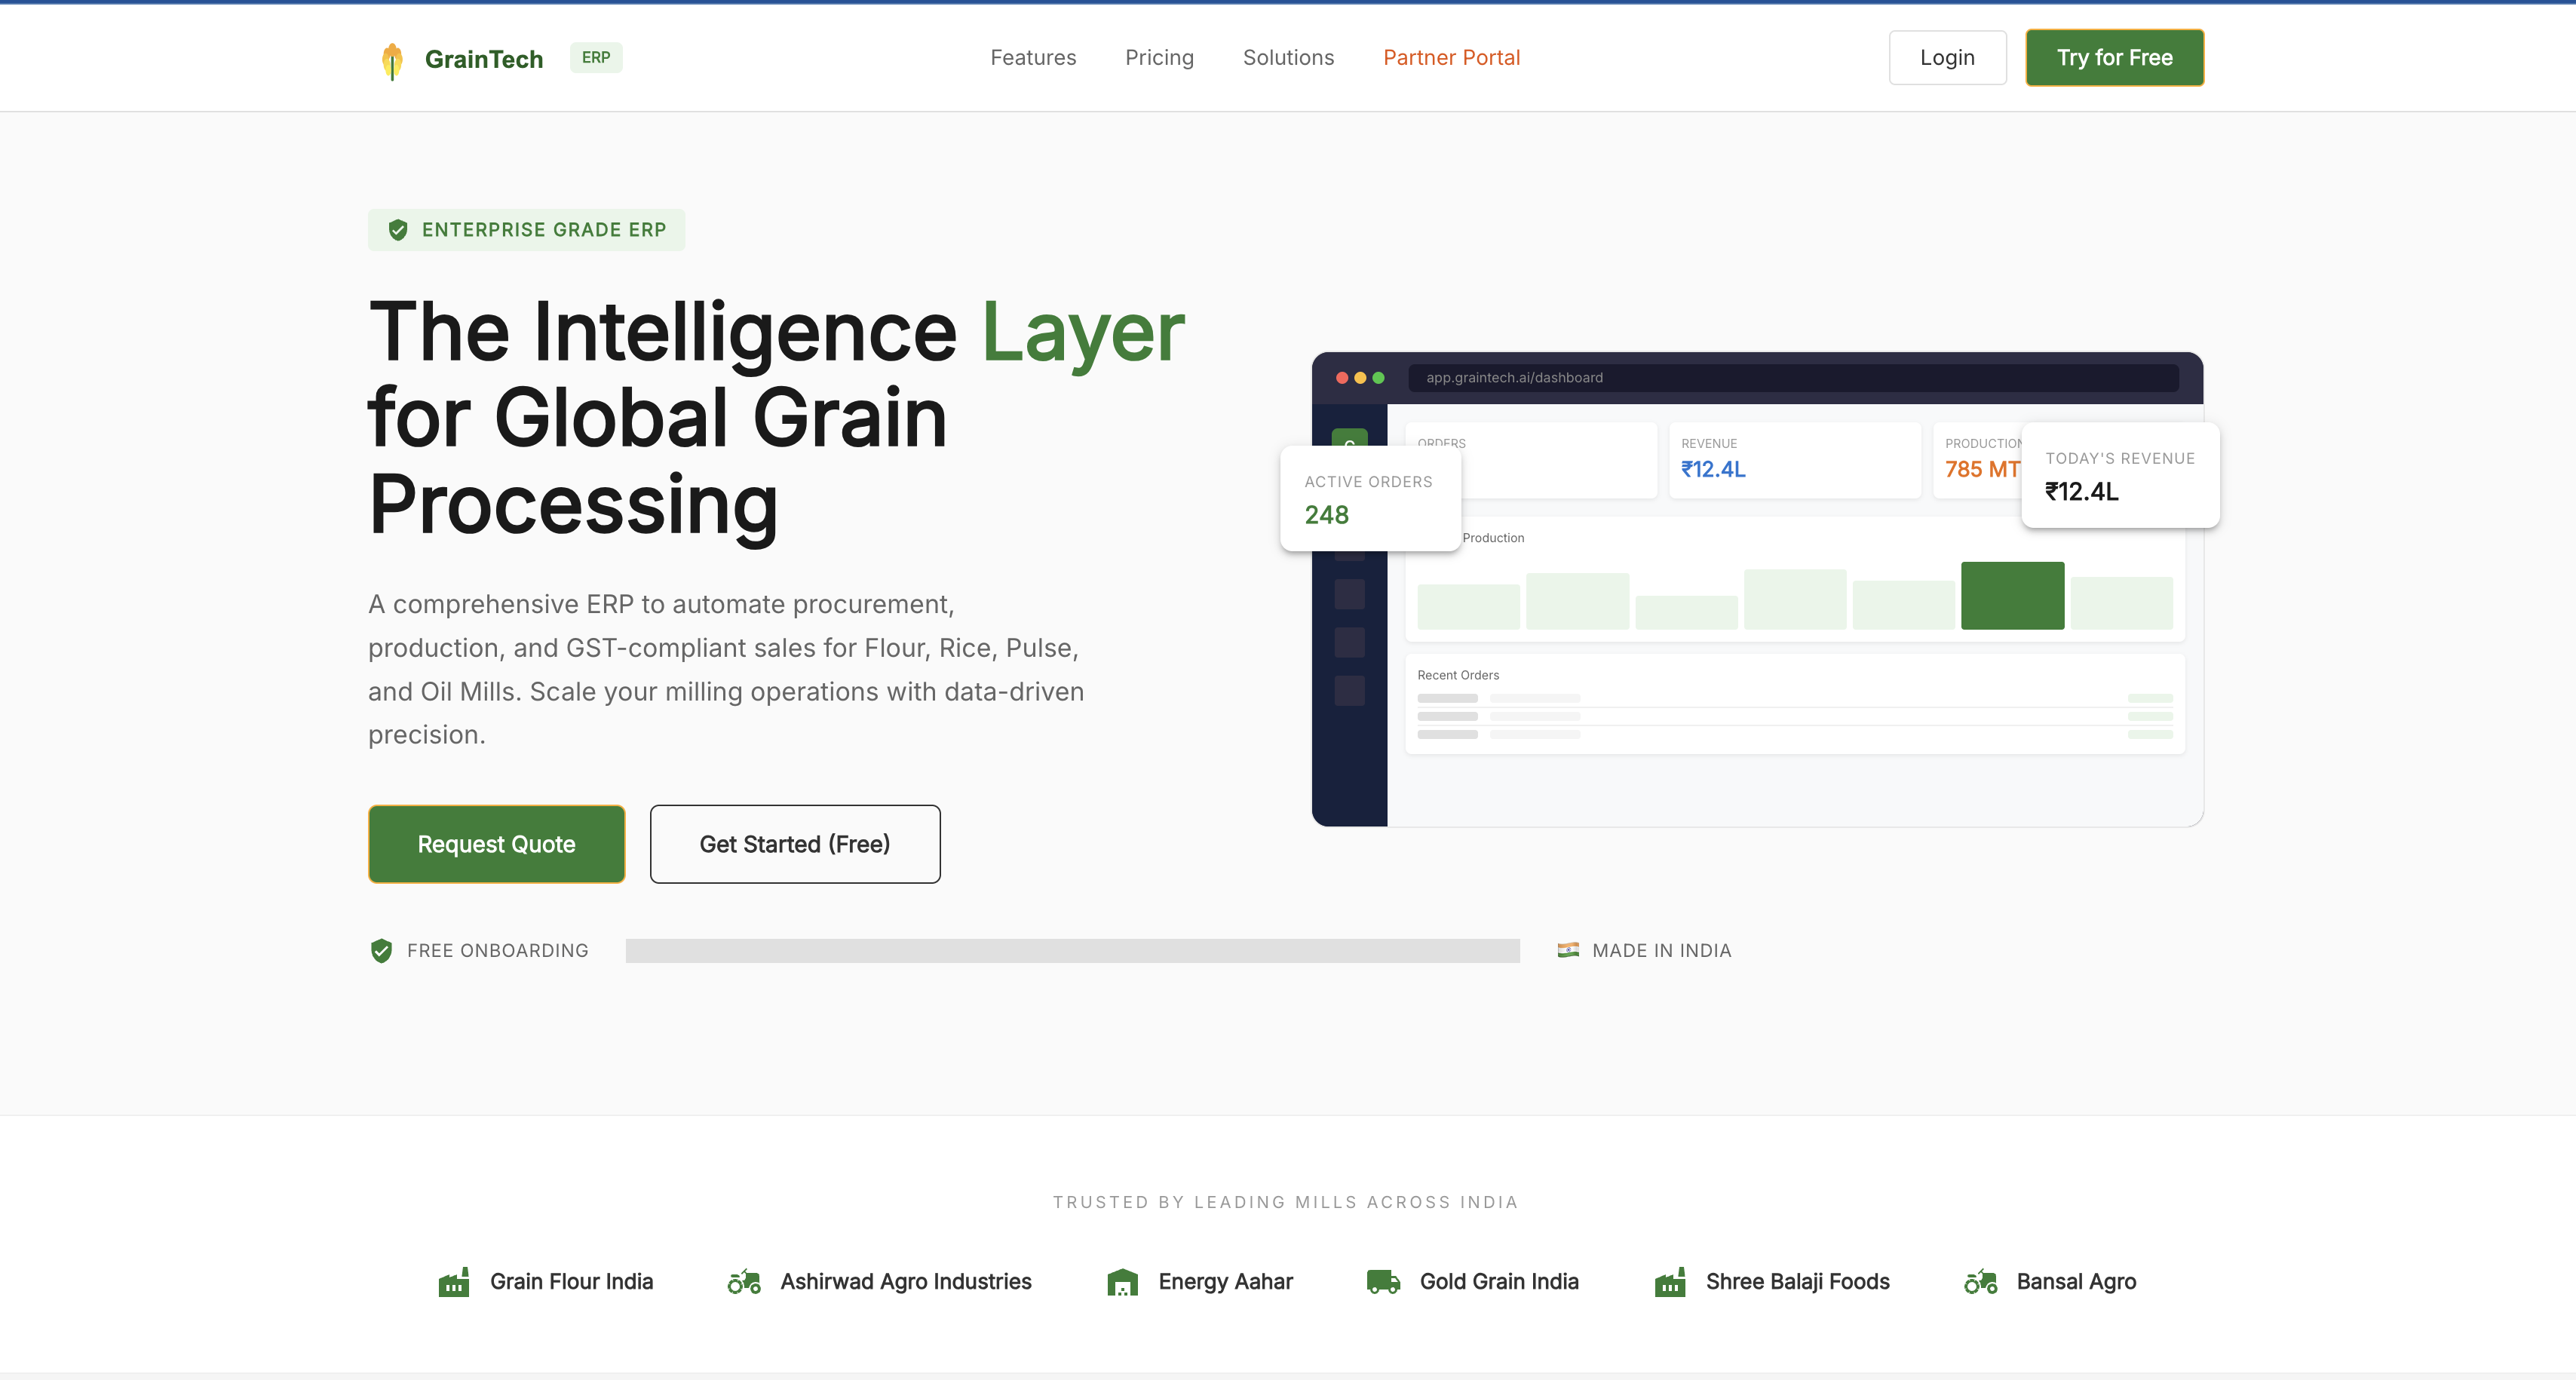Click the green shield beside FREE ONBOARDING

click(381, 950)
